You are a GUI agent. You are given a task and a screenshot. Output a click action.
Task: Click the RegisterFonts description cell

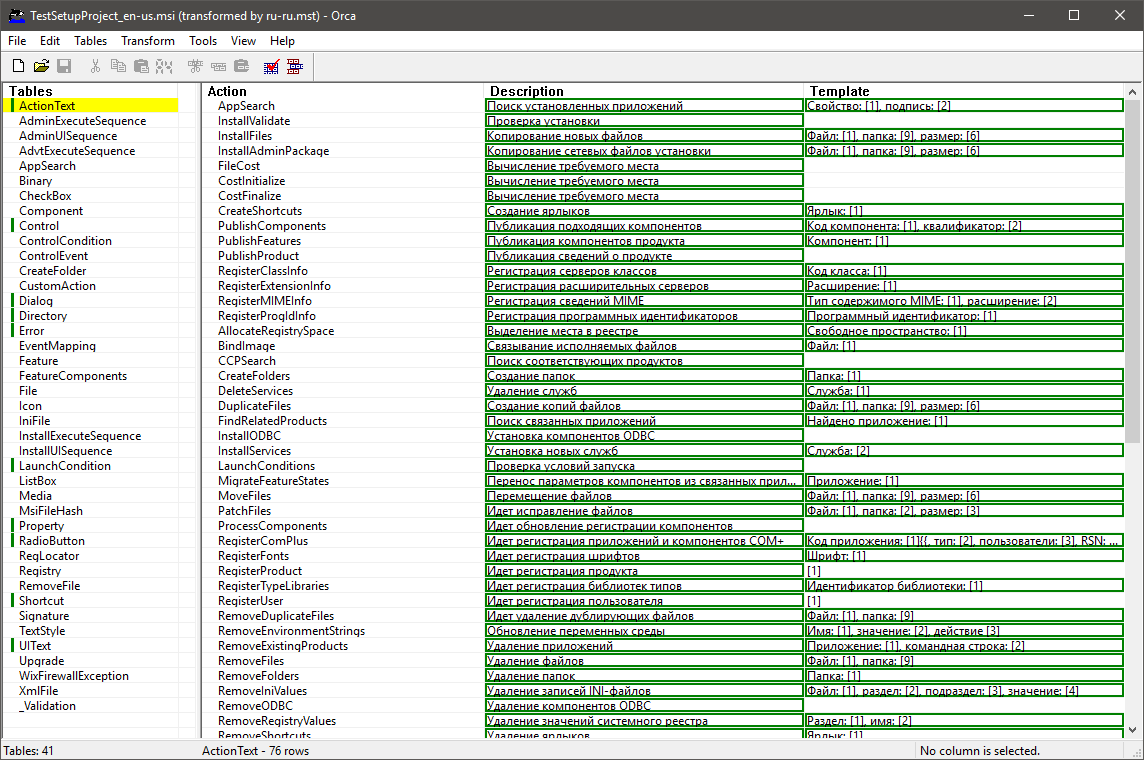600,555
